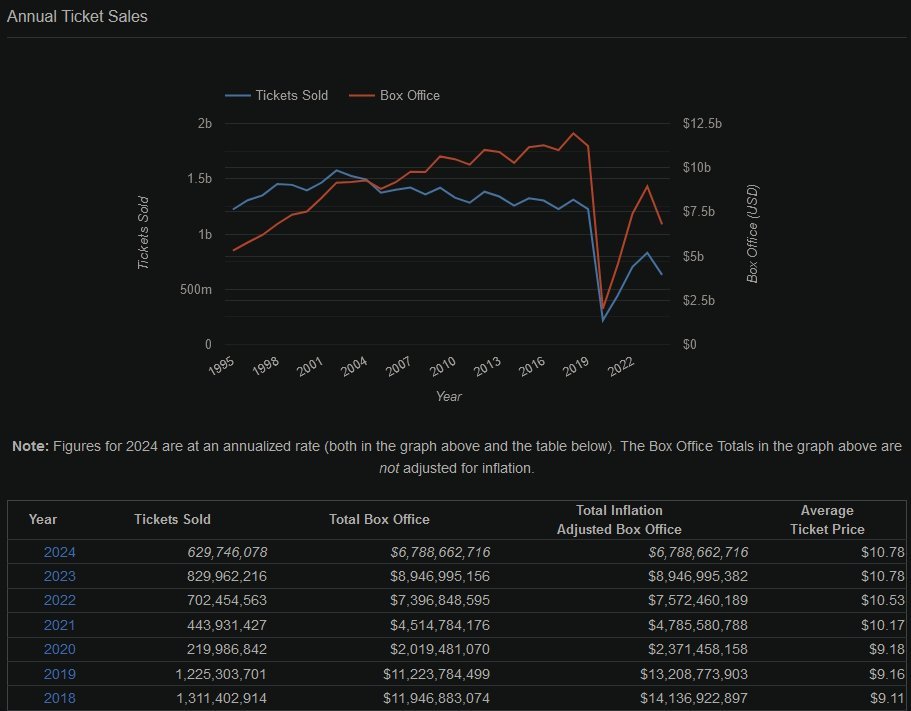Image resolution: width=911 pixels, height=711 pixels.
Task: Go to the 2021 year link
Action: tap(59, 626)
